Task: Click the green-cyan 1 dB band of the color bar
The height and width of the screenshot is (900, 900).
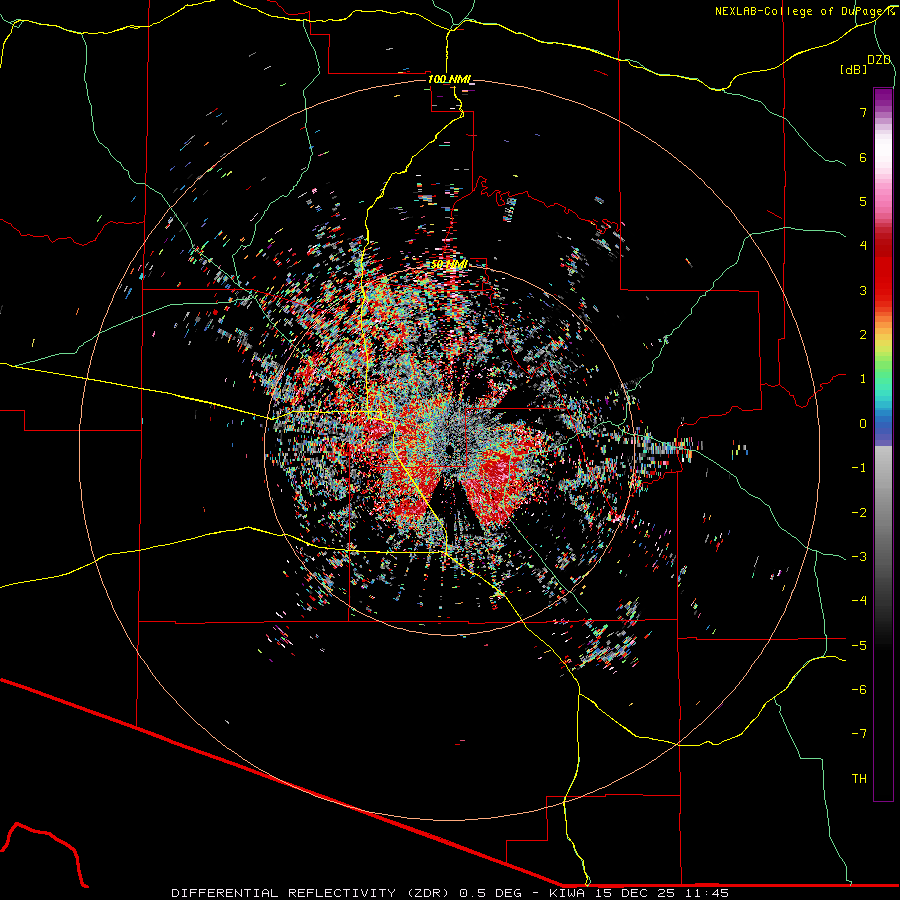Action: pyautogui.click(x=883, y=379)
